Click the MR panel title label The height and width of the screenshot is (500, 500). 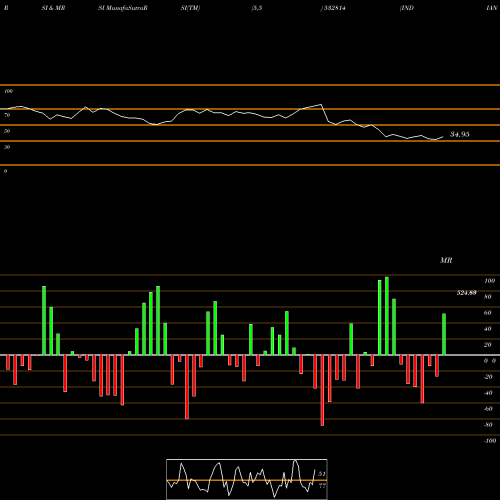click(x=446, y=260)
